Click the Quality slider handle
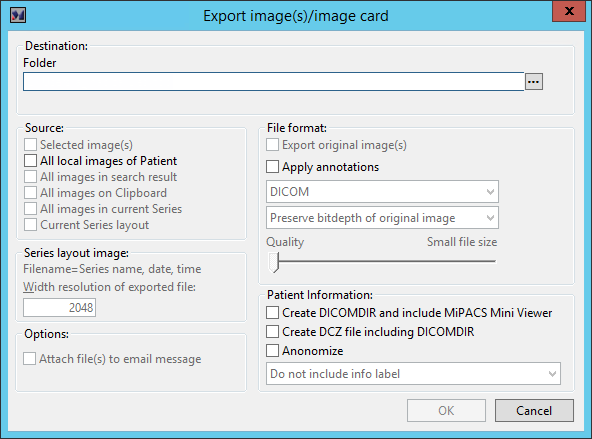 [273, 262]
